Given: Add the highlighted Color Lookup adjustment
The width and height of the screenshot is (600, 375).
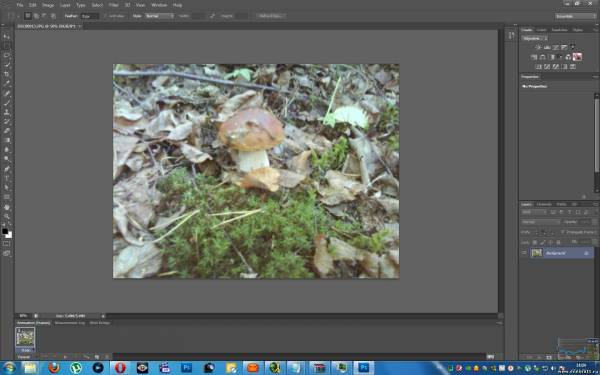Looking at the screenshot, I should [577, 57].
